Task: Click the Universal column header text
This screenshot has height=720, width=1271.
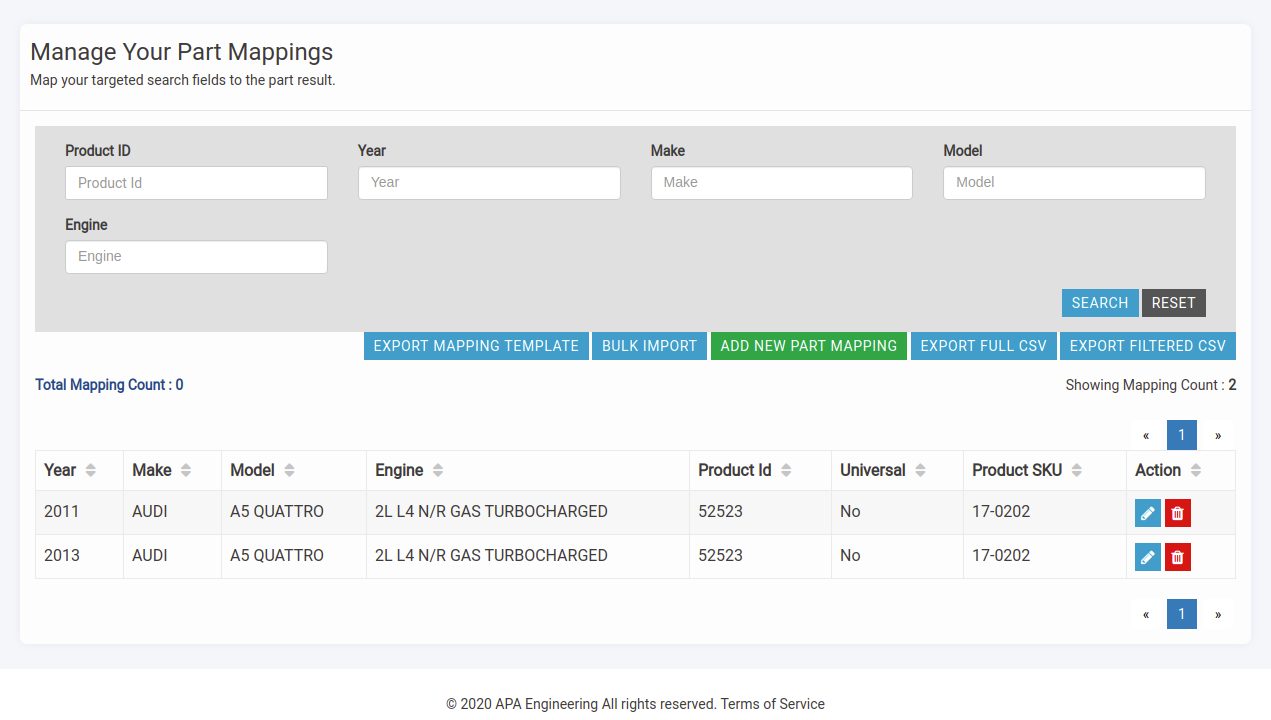Action: coord(873,470)
